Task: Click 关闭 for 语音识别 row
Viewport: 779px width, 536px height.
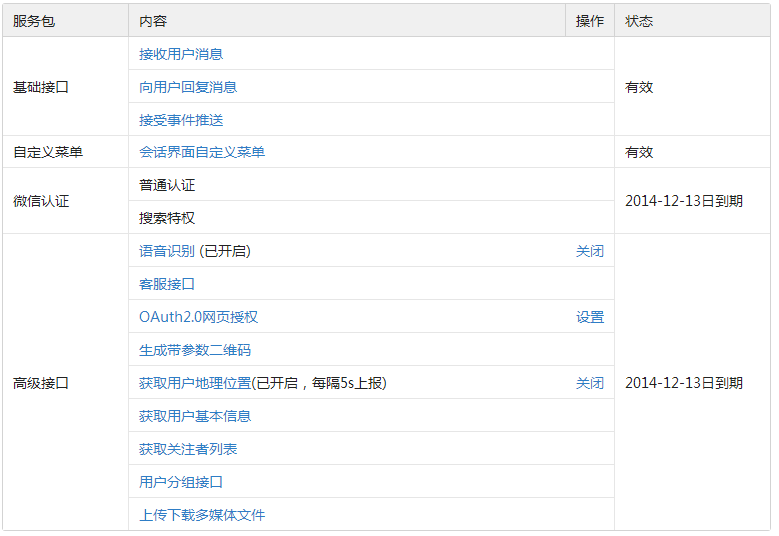Action: [x=590, y=251]
